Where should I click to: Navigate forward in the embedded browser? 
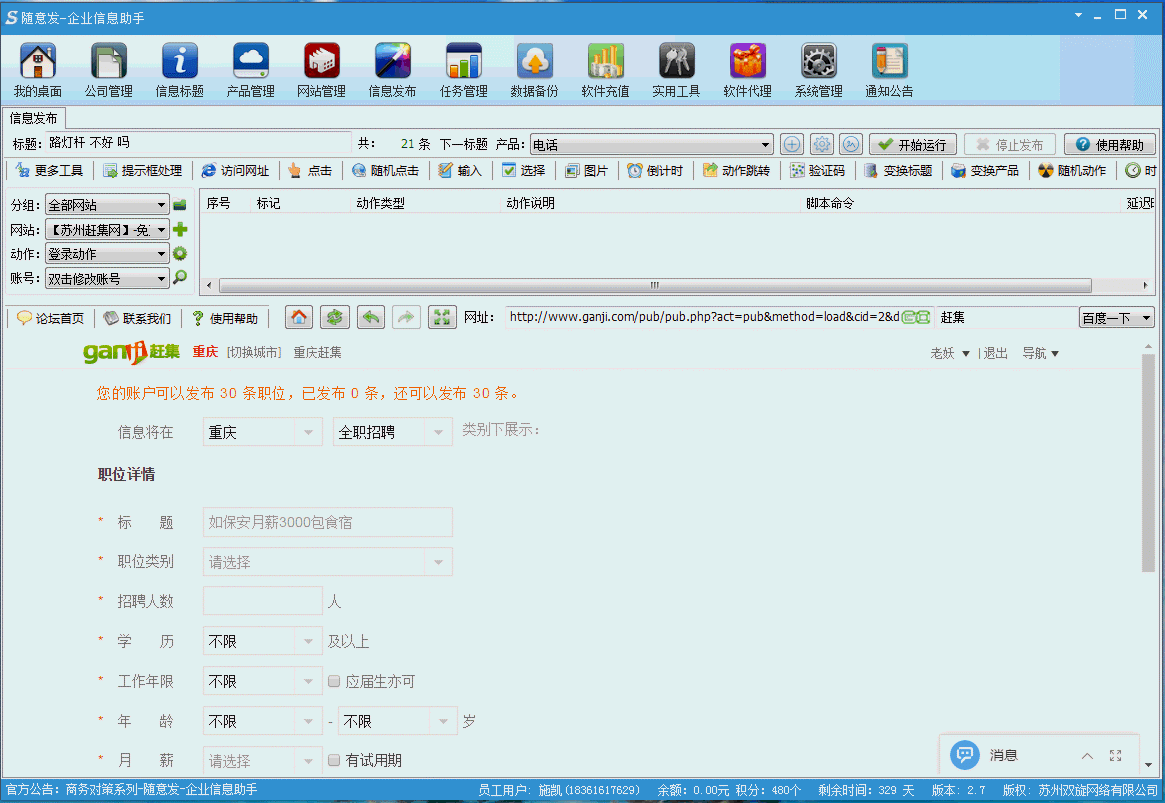point(406,317)
